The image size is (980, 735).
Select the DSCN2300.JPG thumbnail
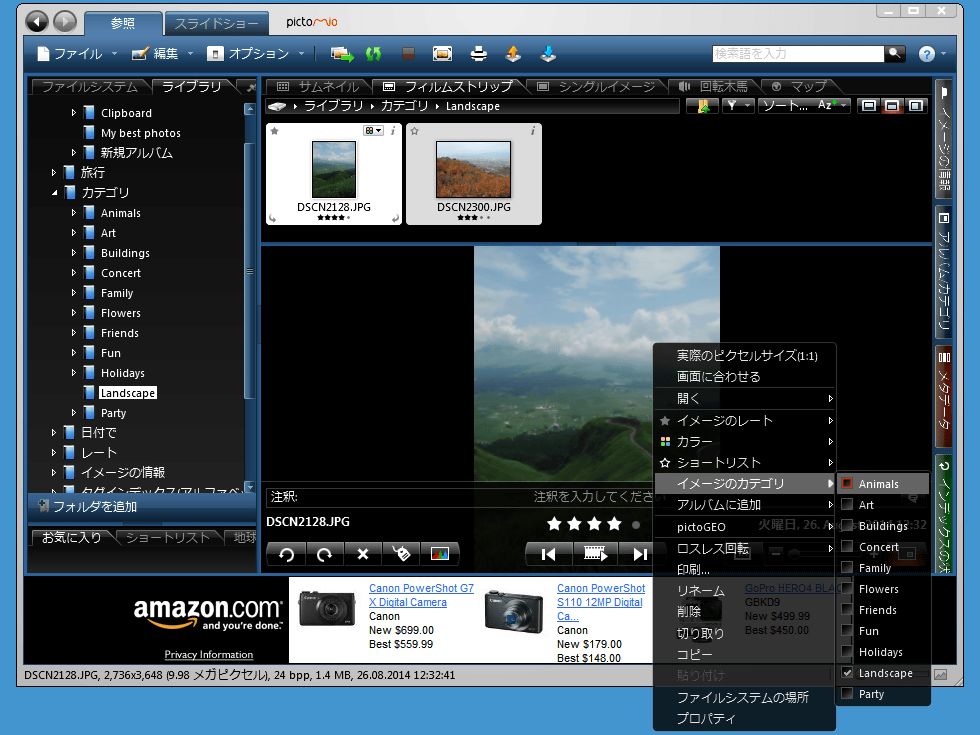[474, 174]
